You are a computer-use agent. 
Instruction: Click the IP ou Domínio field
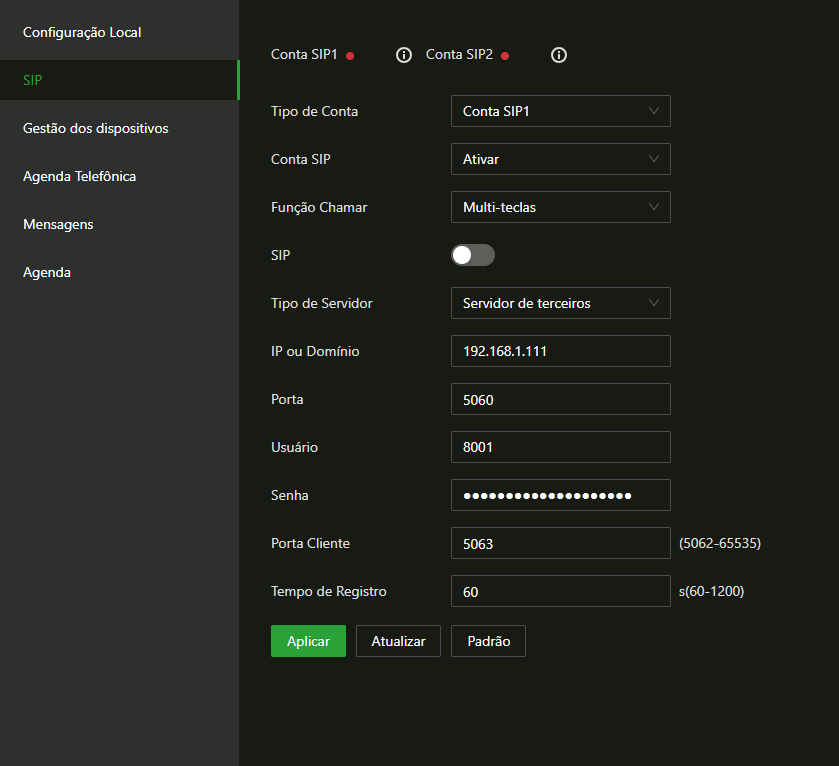[x=561, y=351]
